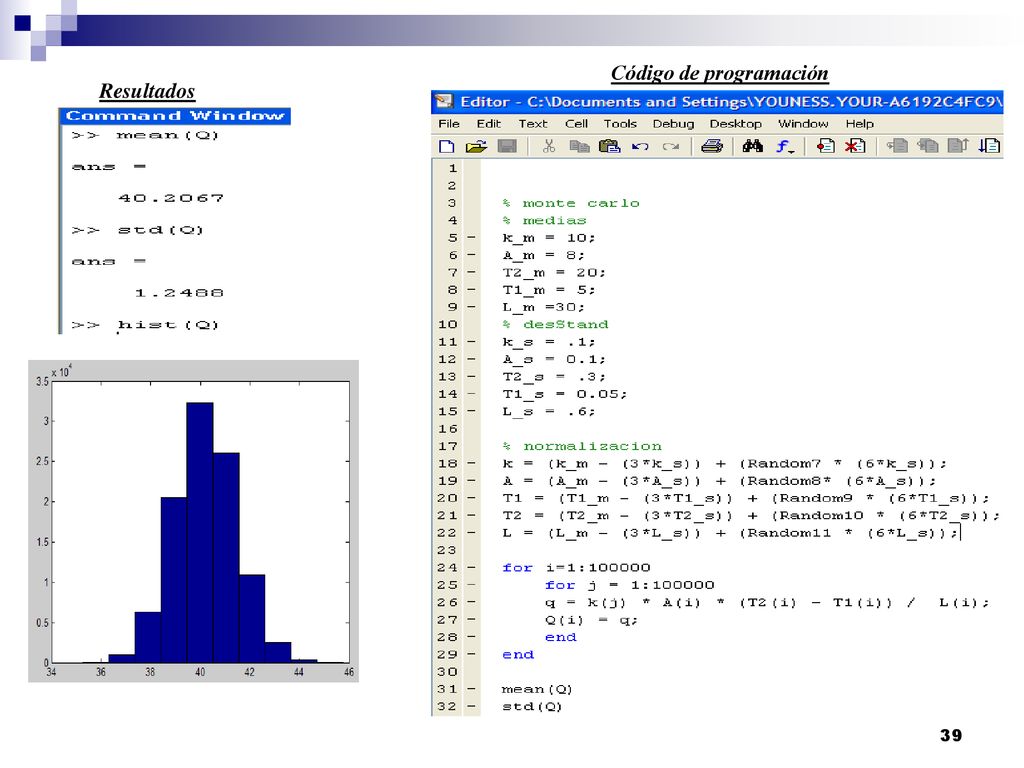Open the Edit menu
1024x768 pixels.
[x=488, y=123]
